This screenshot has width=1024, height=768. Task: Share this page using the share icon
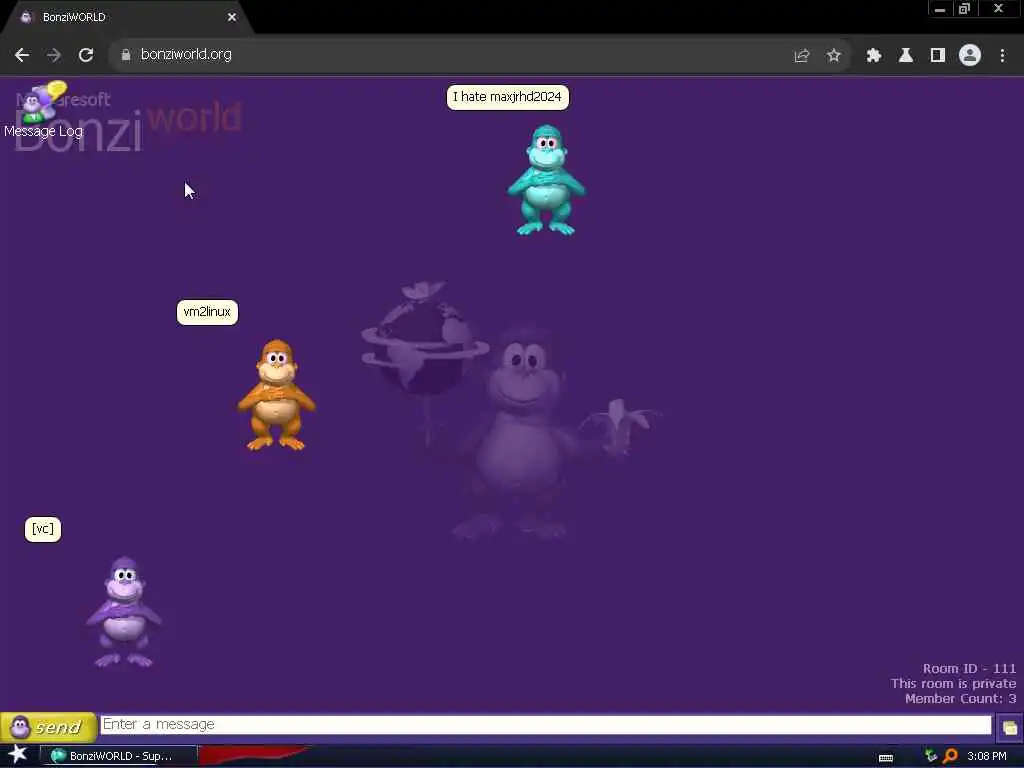[801, 56]
